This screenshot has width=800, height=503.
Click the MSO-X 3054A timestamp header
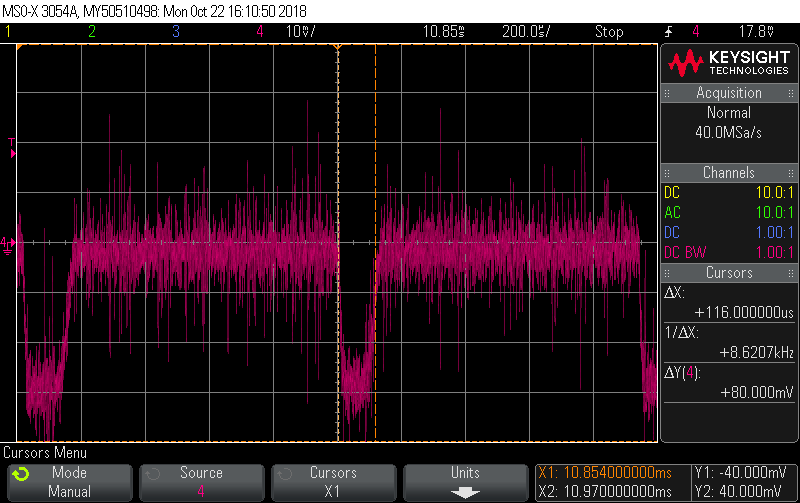(155, 11)
